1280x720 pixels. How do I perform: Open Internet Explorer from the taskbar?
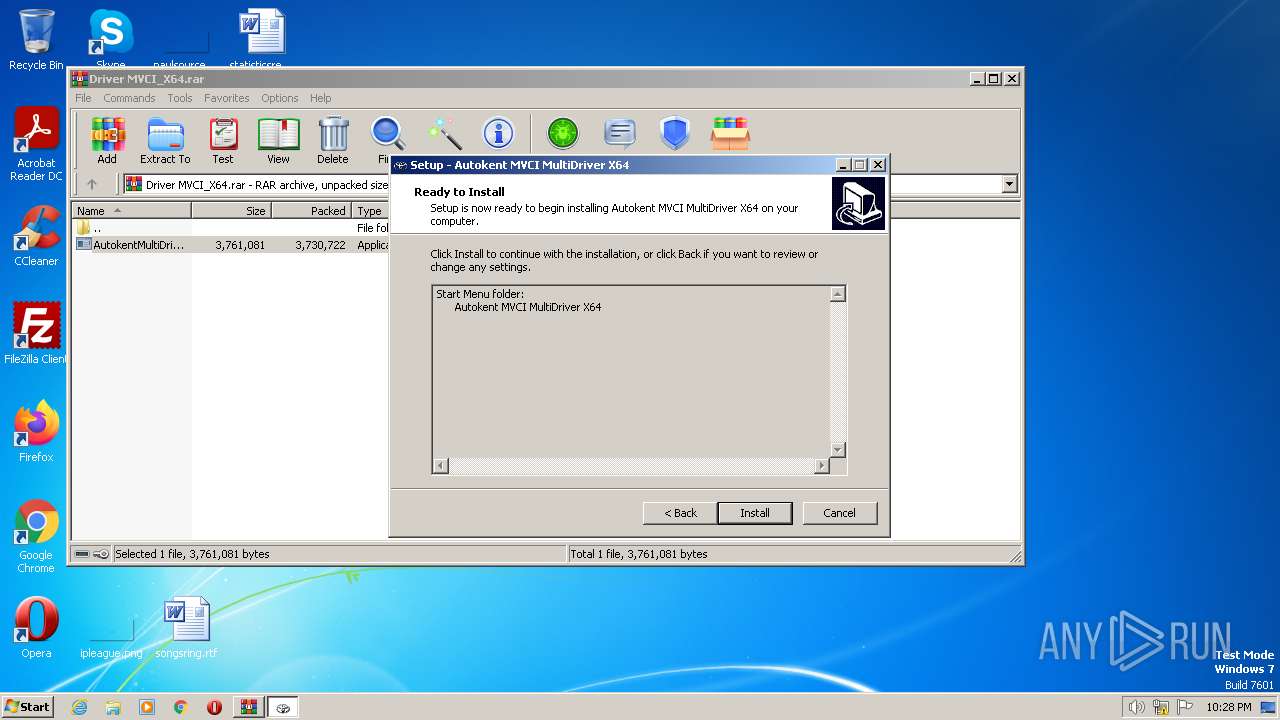point(79,707)
